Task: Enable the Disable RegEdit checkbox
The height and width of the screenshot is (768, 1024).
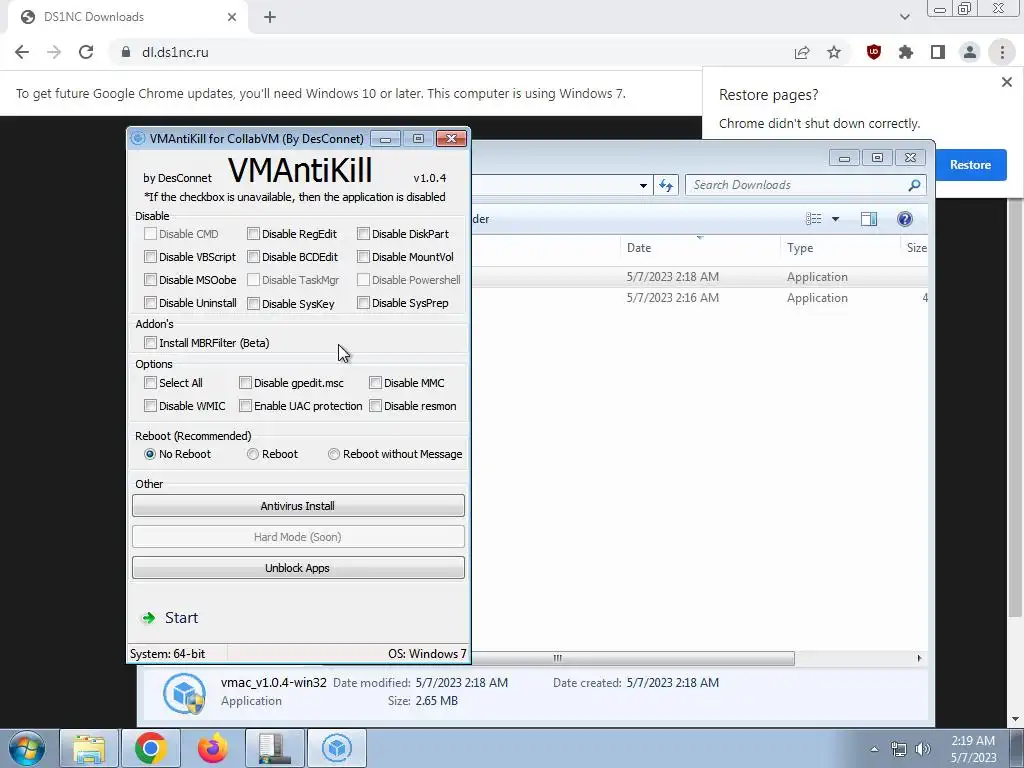Action: click(253, 234)
